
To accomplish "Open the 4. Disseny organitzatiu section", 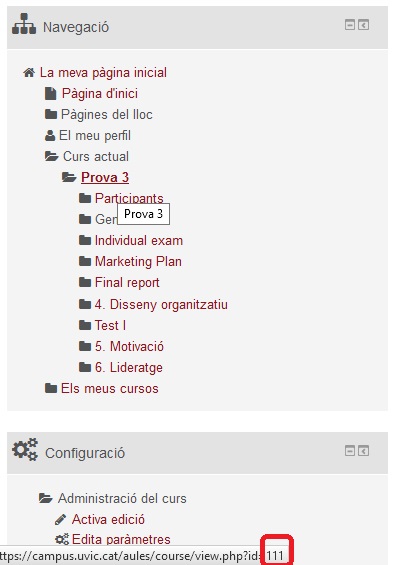I will click(x=161, y=304).
